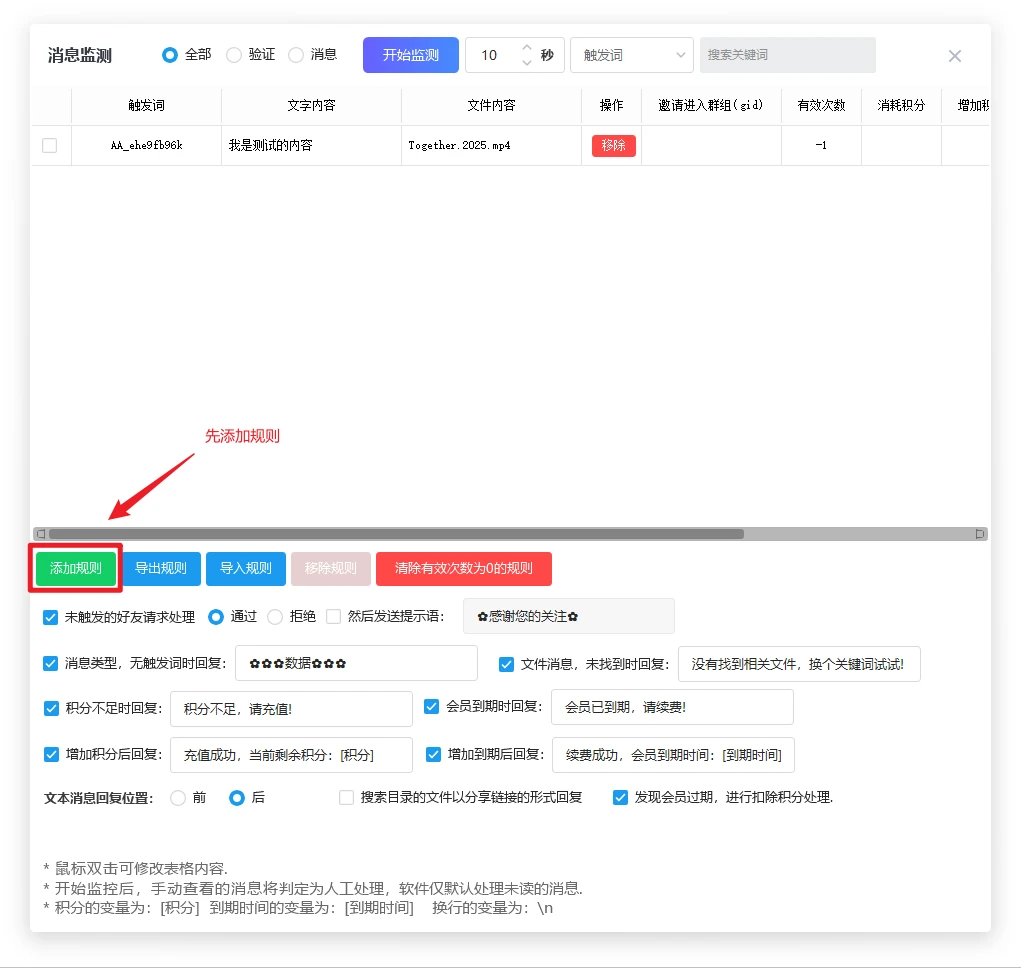The height and width of the screenshot is (968, 1021).
Task: Click the 搜索关键词 search field
Action: point(787,55)
